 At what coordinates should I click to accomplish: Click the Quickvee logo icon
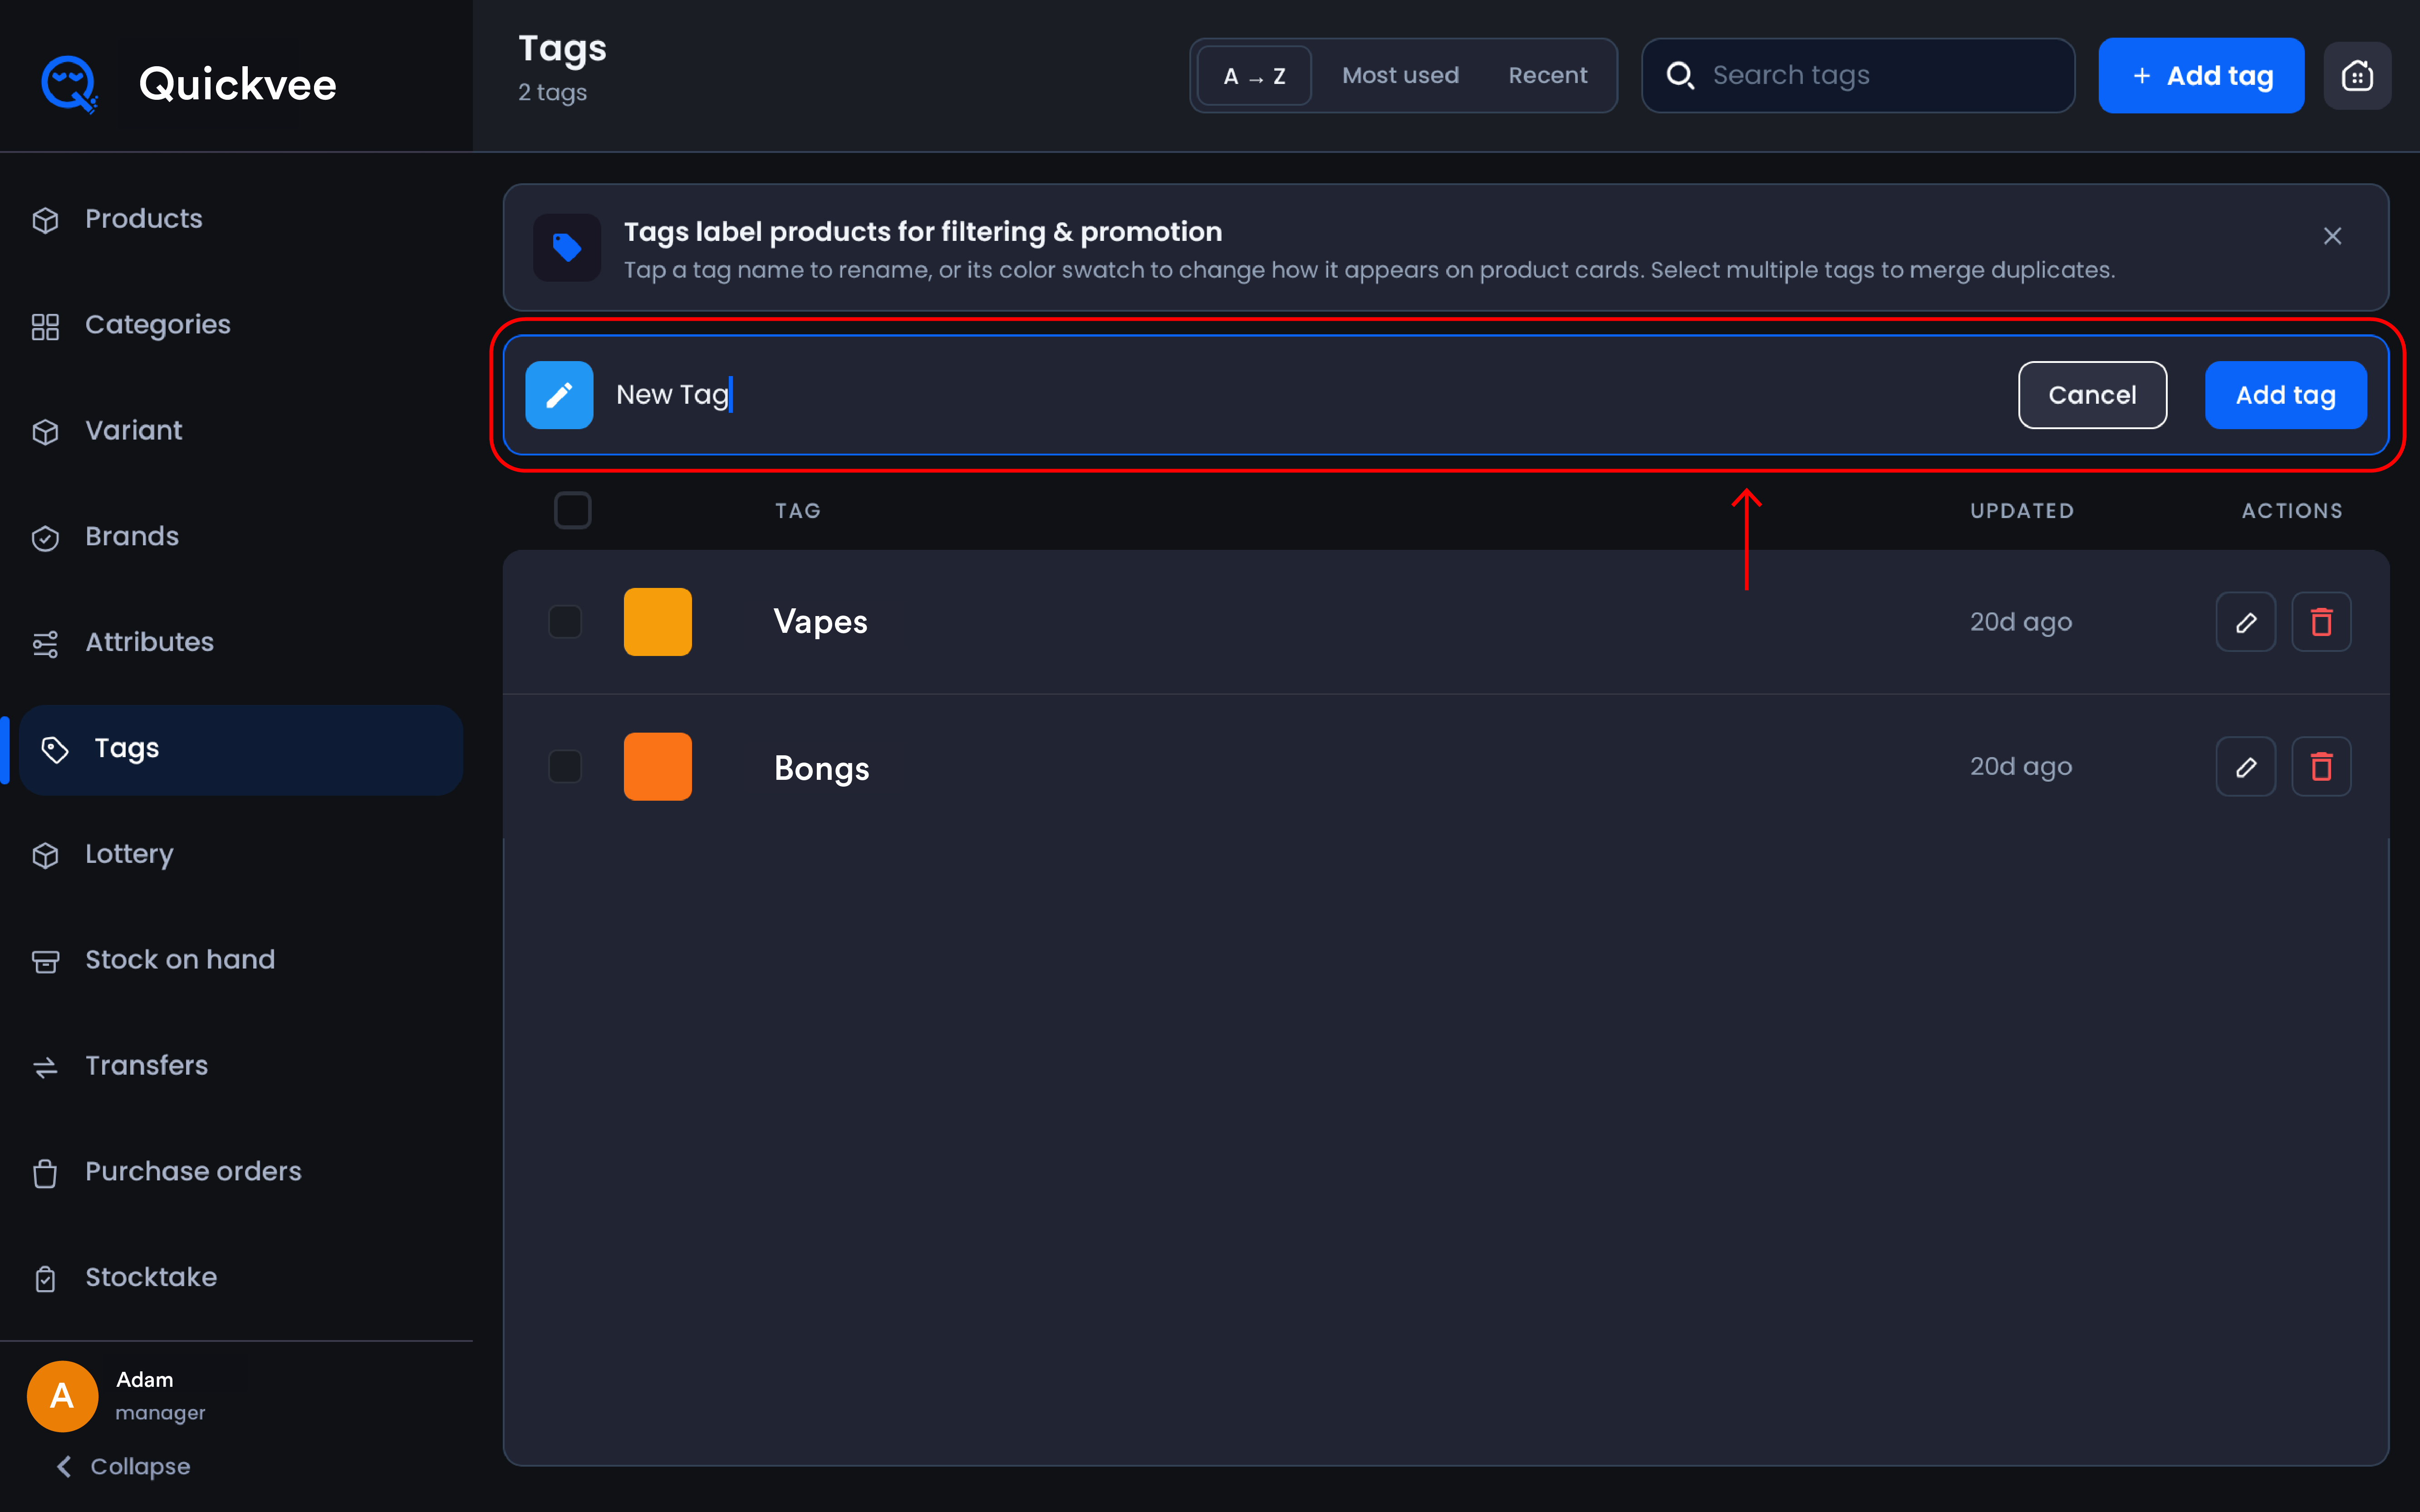[x=69, y=84]
